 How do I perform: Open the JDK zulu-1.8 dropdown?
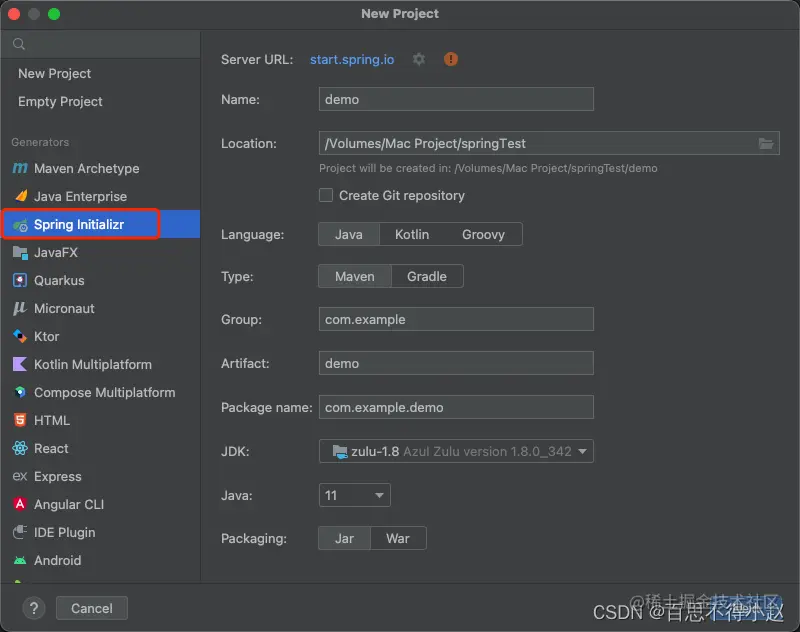[x=456, y=451]
